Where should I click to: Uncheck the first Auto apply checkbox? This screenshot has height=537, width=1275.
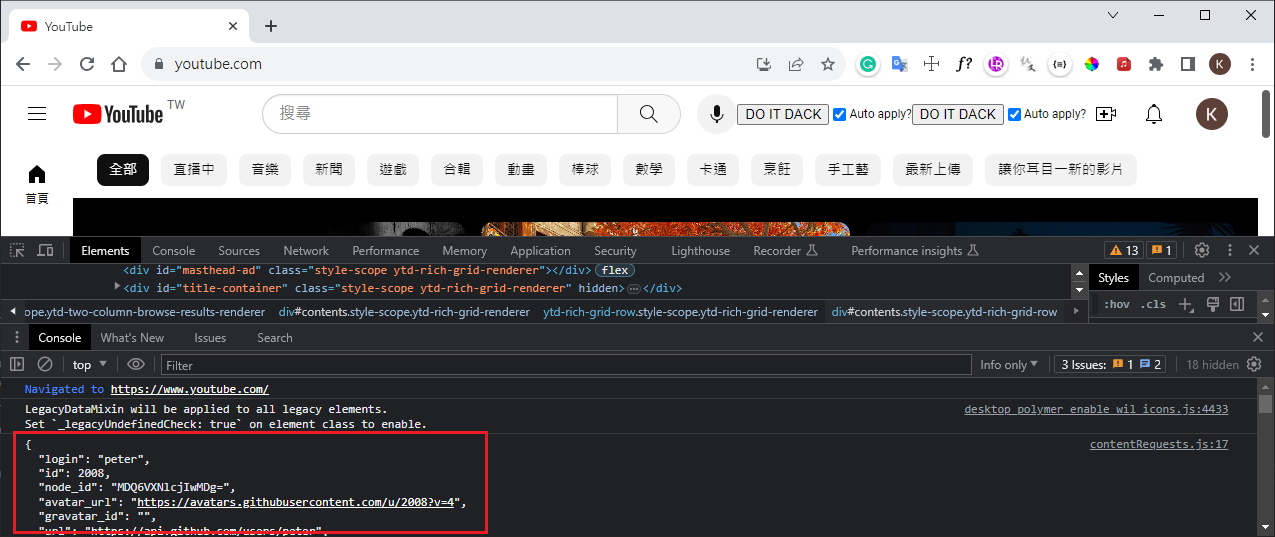click(x=840, y=114)
